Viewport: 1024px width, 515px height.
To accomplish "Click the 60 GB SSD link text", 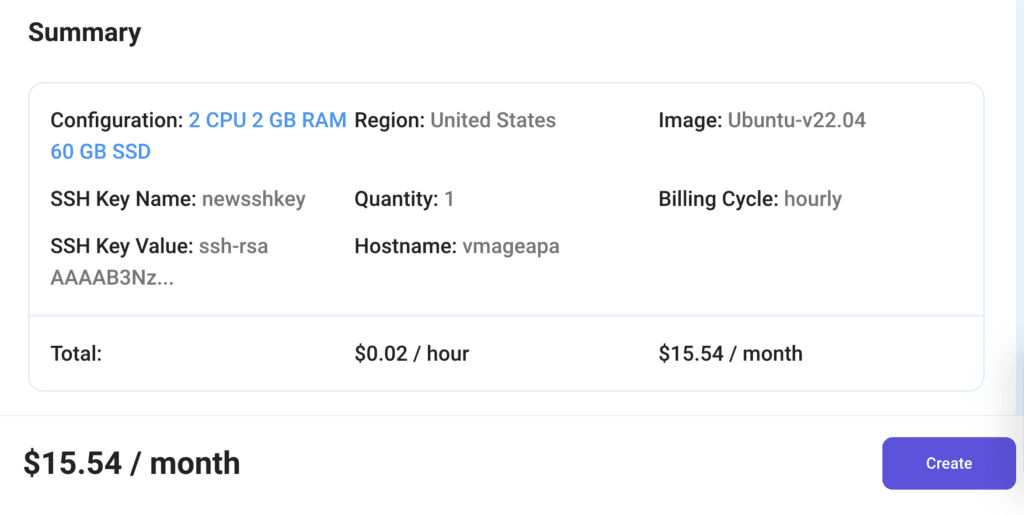I will [100, 152].
